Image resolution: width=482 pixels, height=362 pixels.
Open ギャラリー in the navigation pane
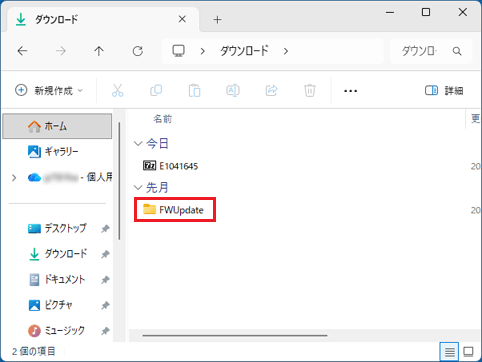[57, 152]
